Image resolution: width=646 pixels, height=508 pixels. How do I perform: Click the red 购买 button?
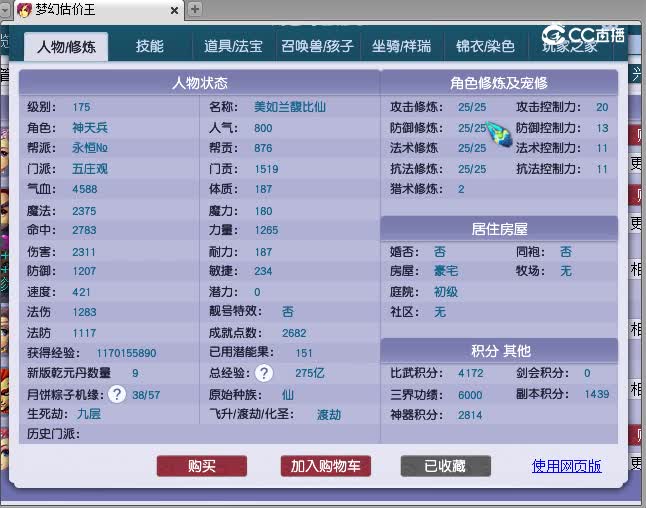[x=202, y=466]
